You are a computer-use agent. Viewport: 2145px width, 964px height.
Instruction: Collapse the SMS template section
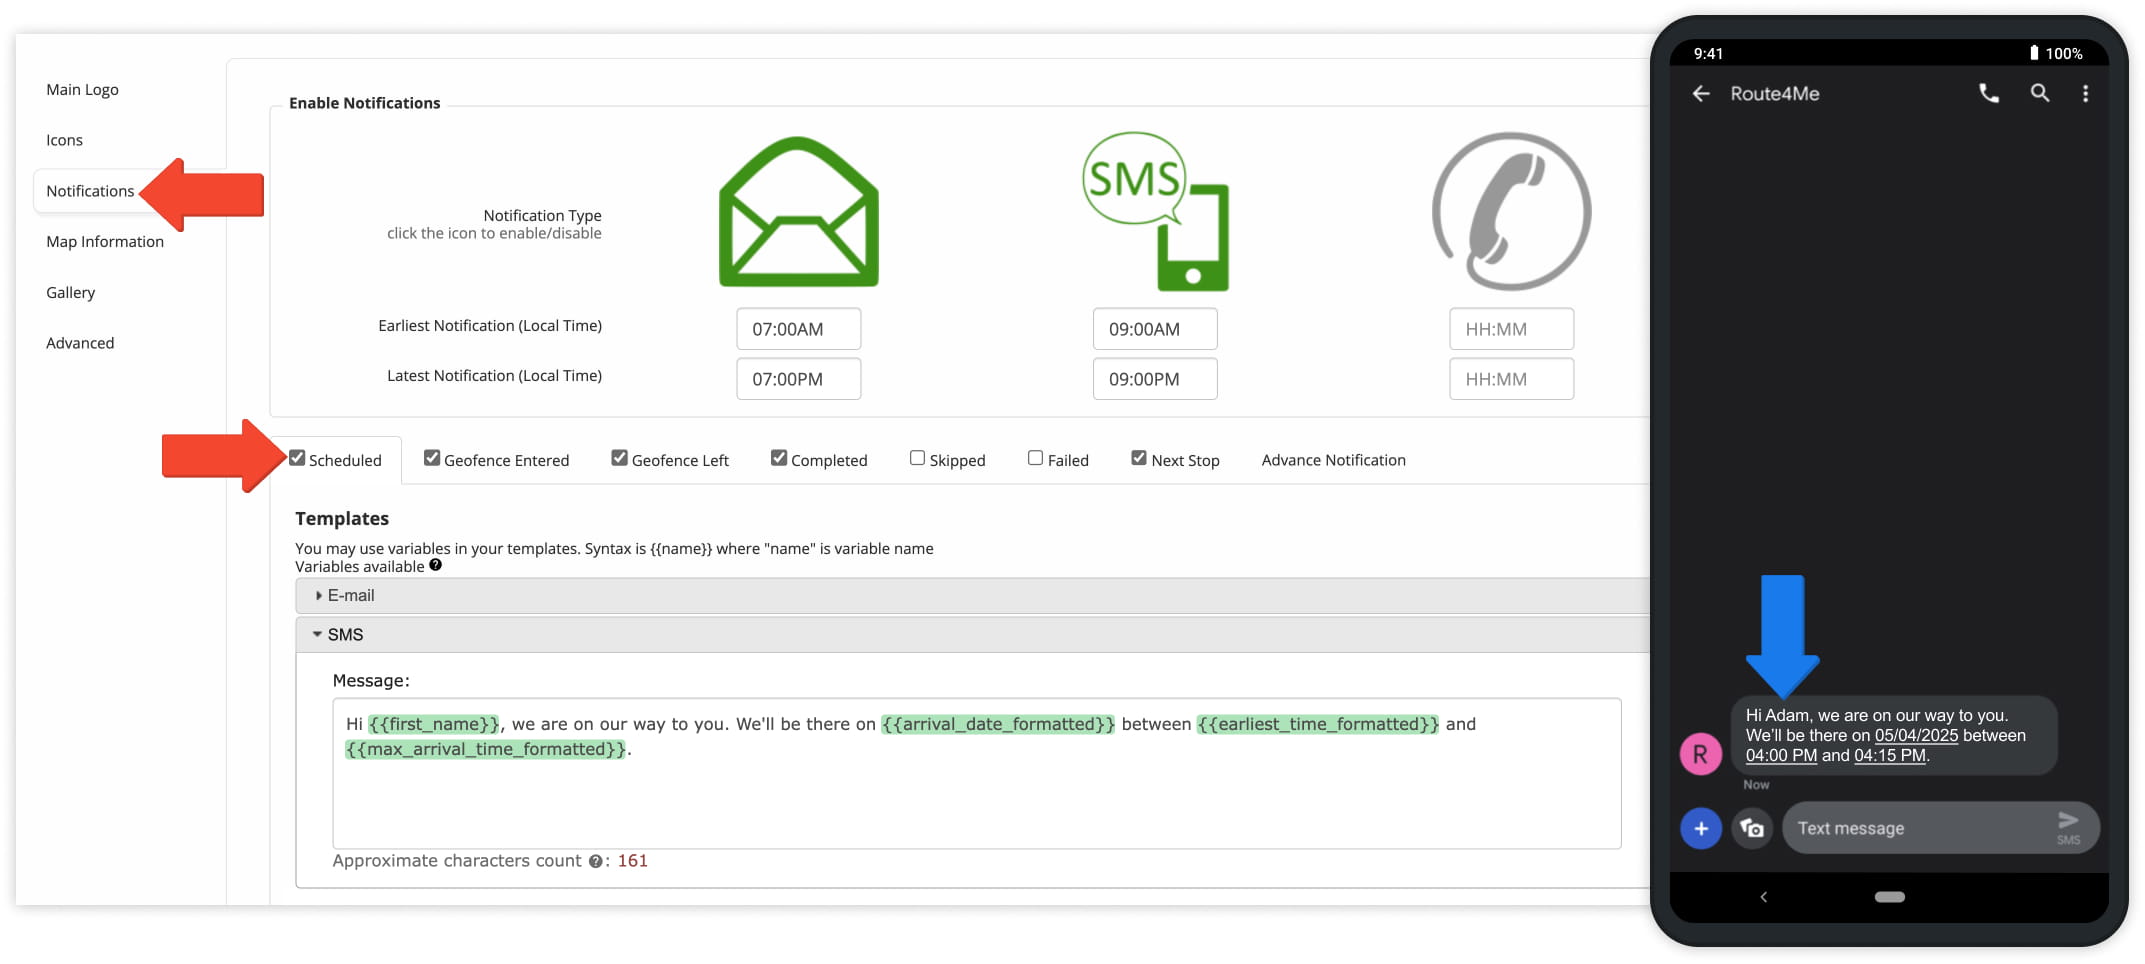click(972, 635)
